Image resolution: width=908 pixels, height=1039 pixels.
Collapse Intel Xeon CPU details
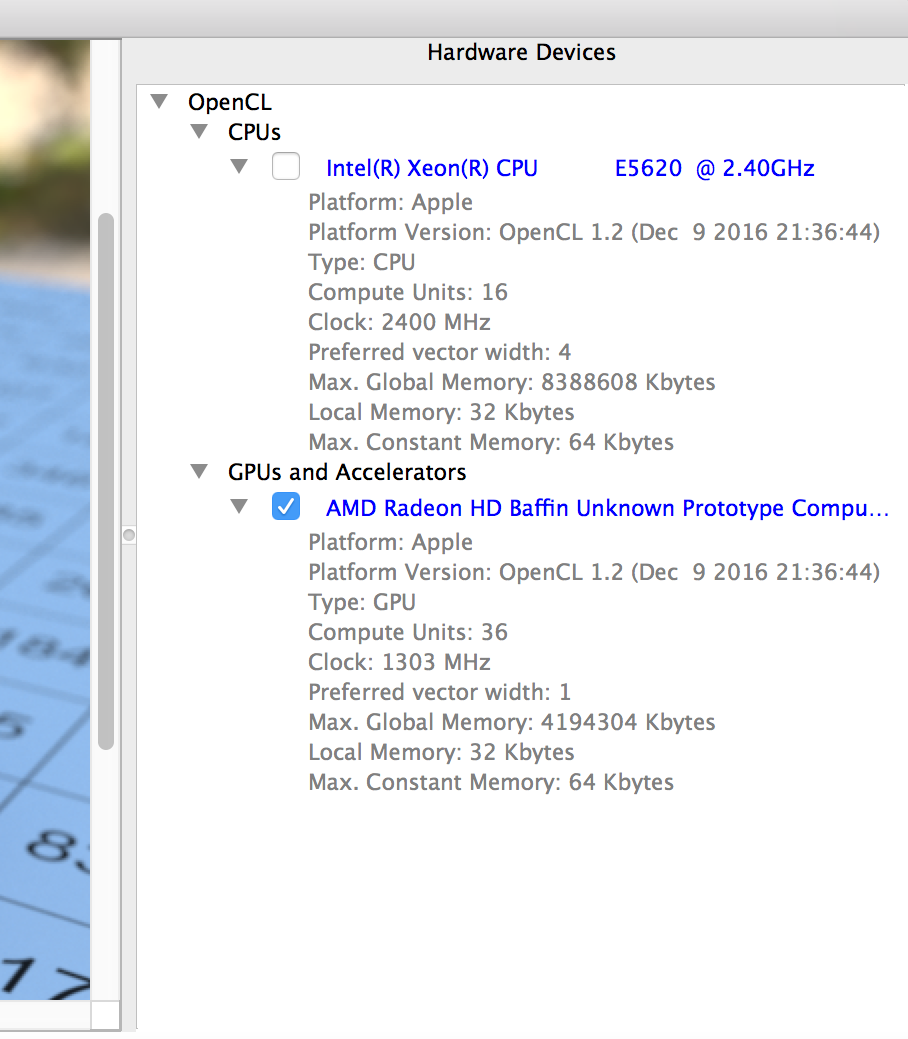(239, 166)
